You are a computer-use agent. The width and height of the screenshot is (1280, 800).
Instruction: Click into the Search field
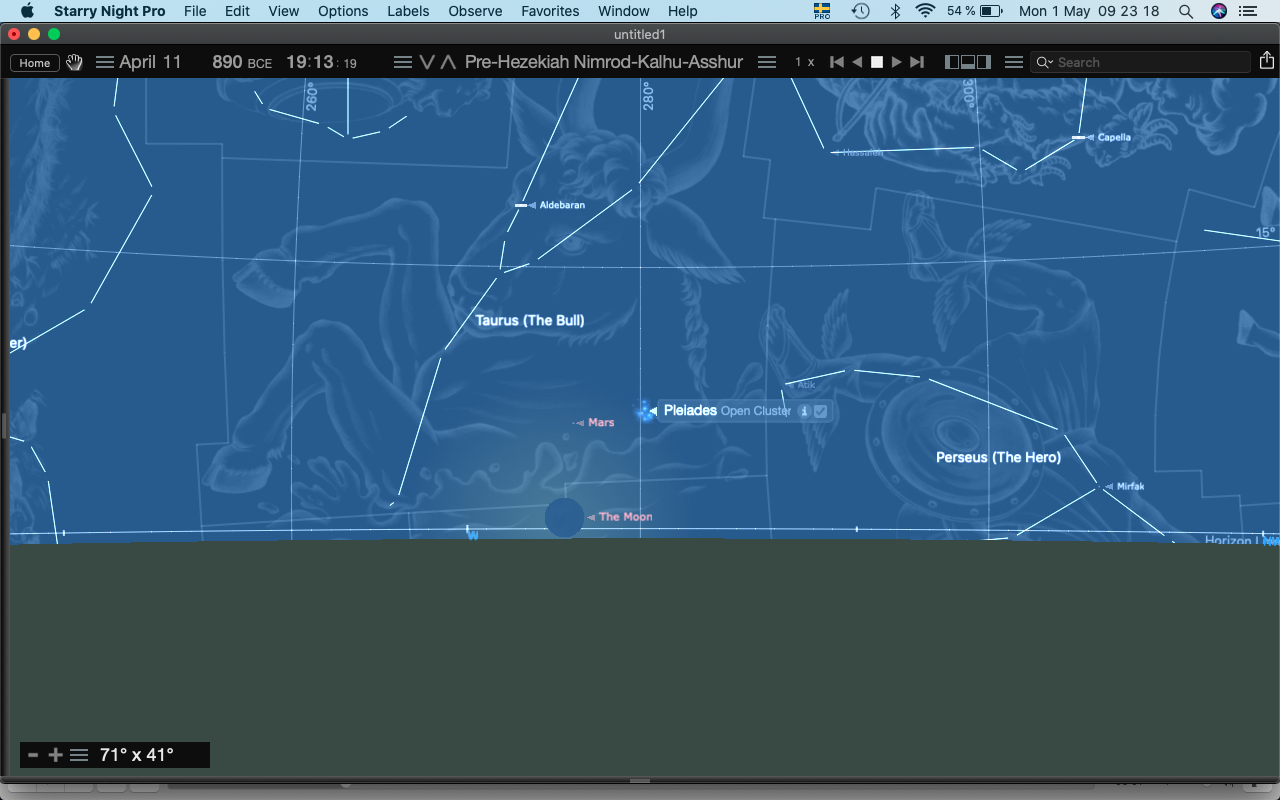point(1150,62)
